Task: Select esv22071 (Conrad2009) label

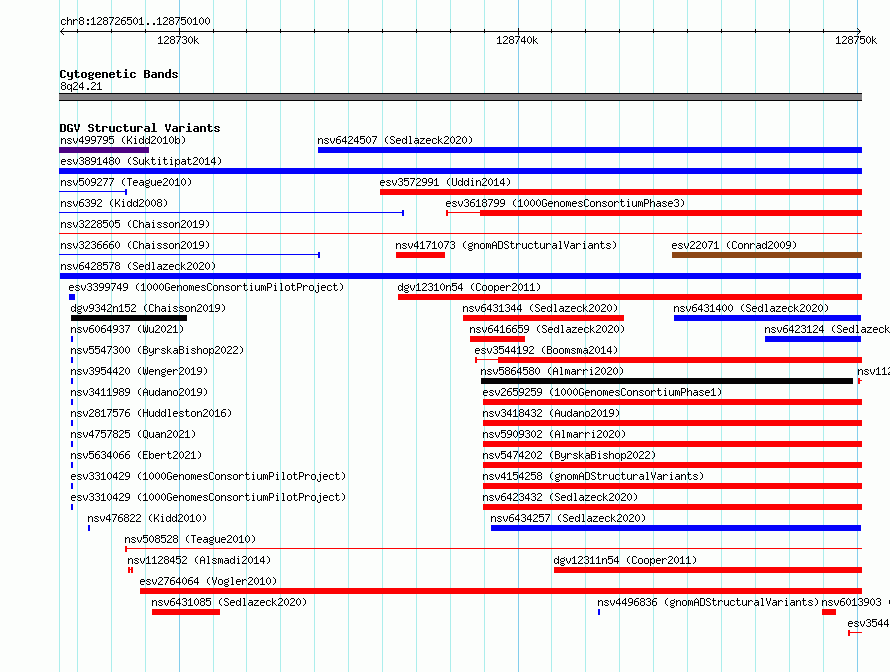Action: [x=734, y=245]
